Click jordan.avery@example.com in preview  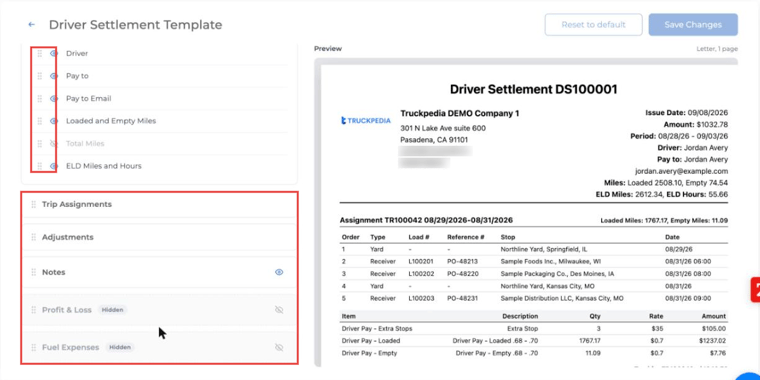click(681, 172)
